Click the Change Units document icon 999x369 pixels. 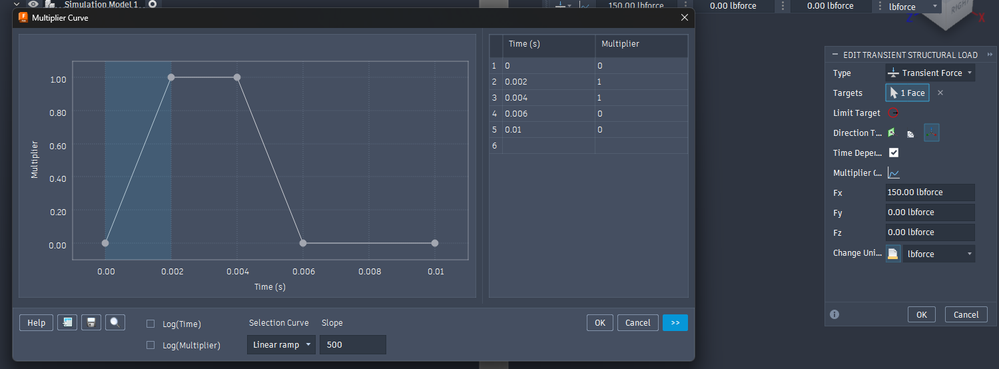tap(893, 254)
